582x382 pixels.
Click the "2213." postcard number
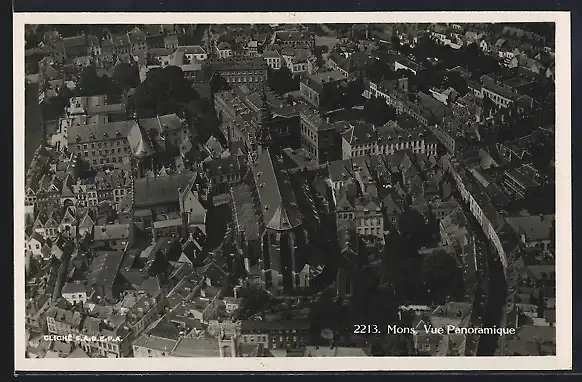coord(366,329)
